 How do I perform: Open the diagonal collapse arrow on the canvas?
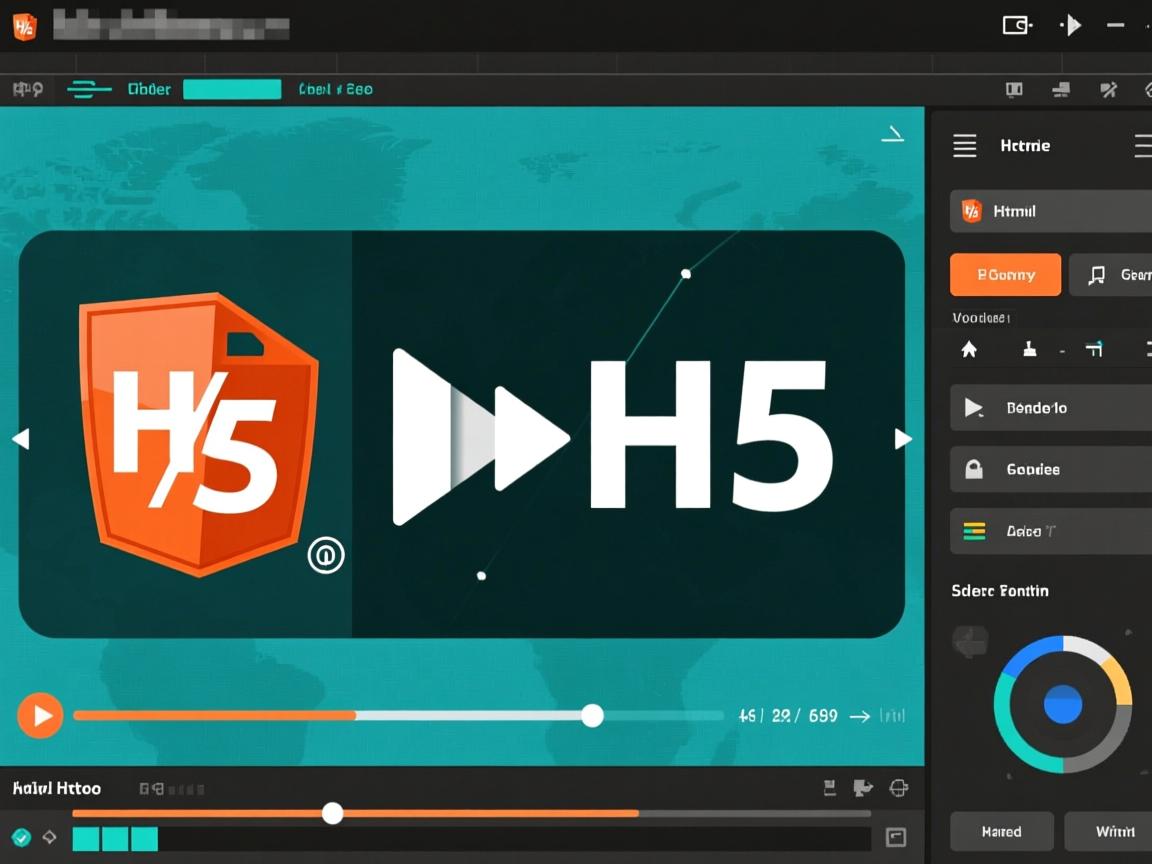pyautogui.click(x=893, y=133)
